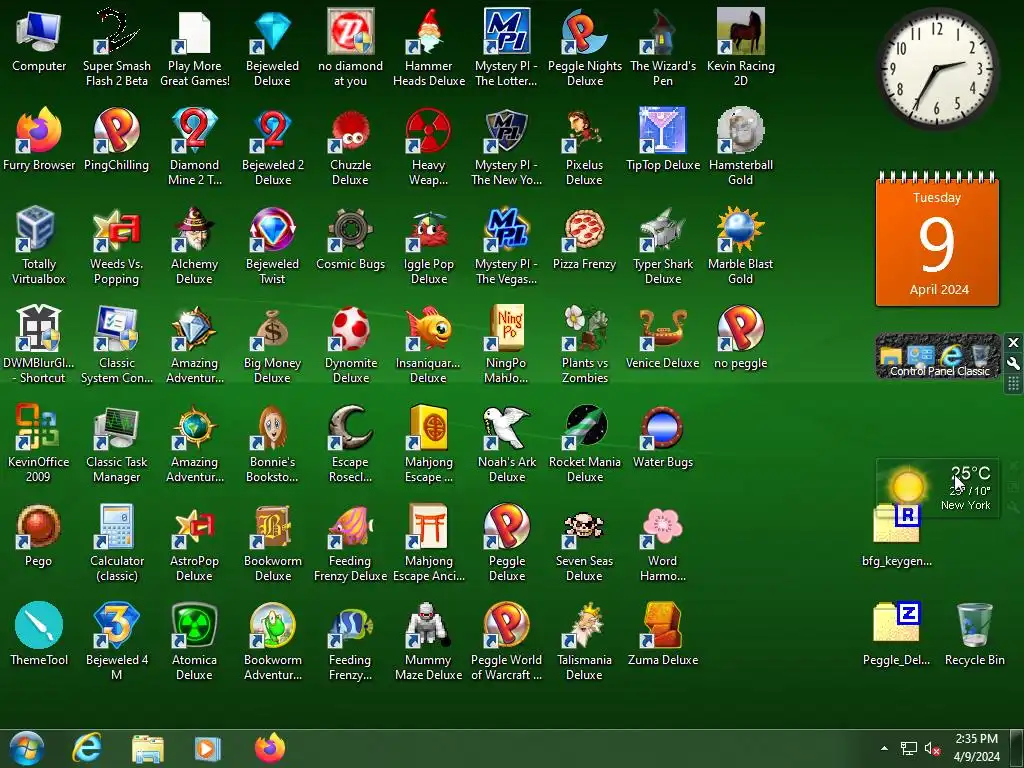
Task: Select the Heavy Weapon radiation icon
Action: pos(428,131)
